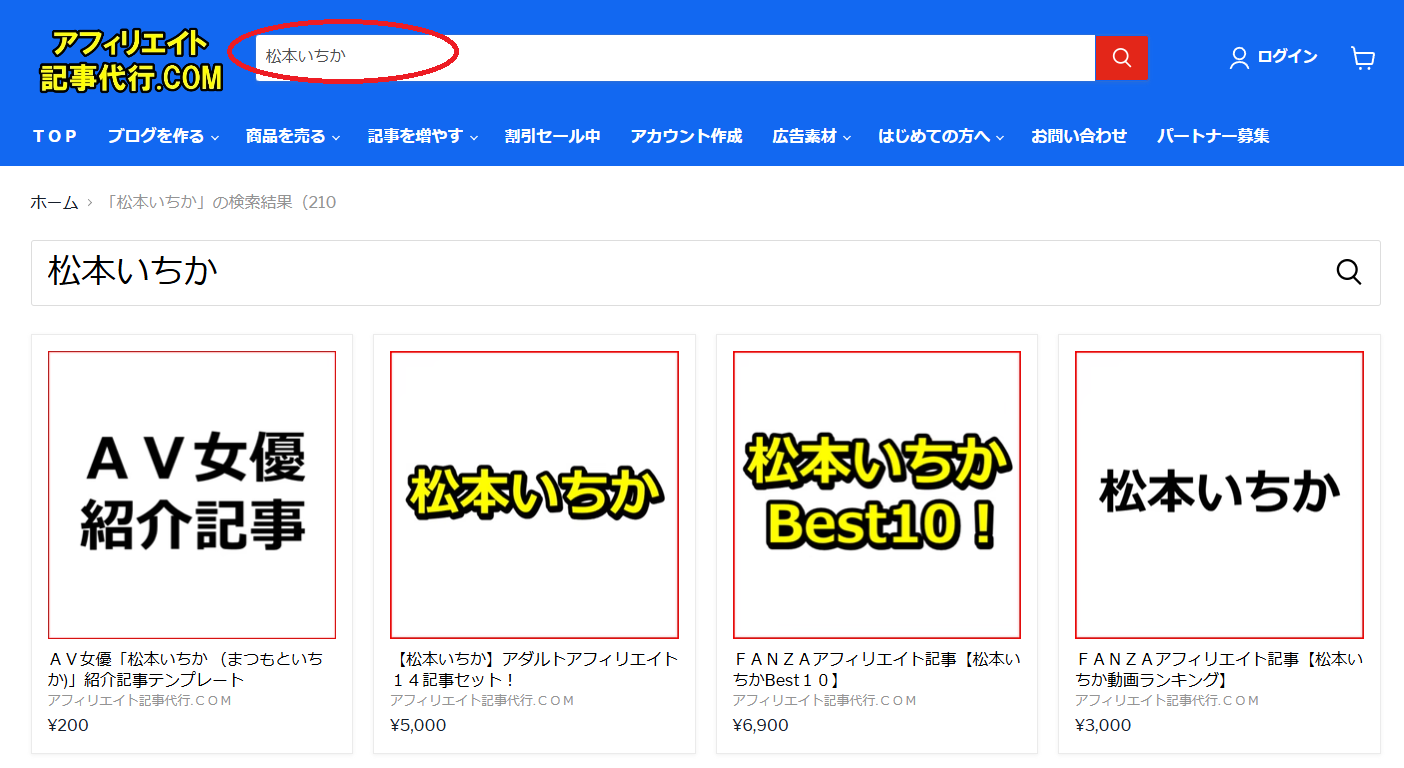Click the ログイン link
This screenshot has width=1404, height=768.
click(x=1287, y=57)
